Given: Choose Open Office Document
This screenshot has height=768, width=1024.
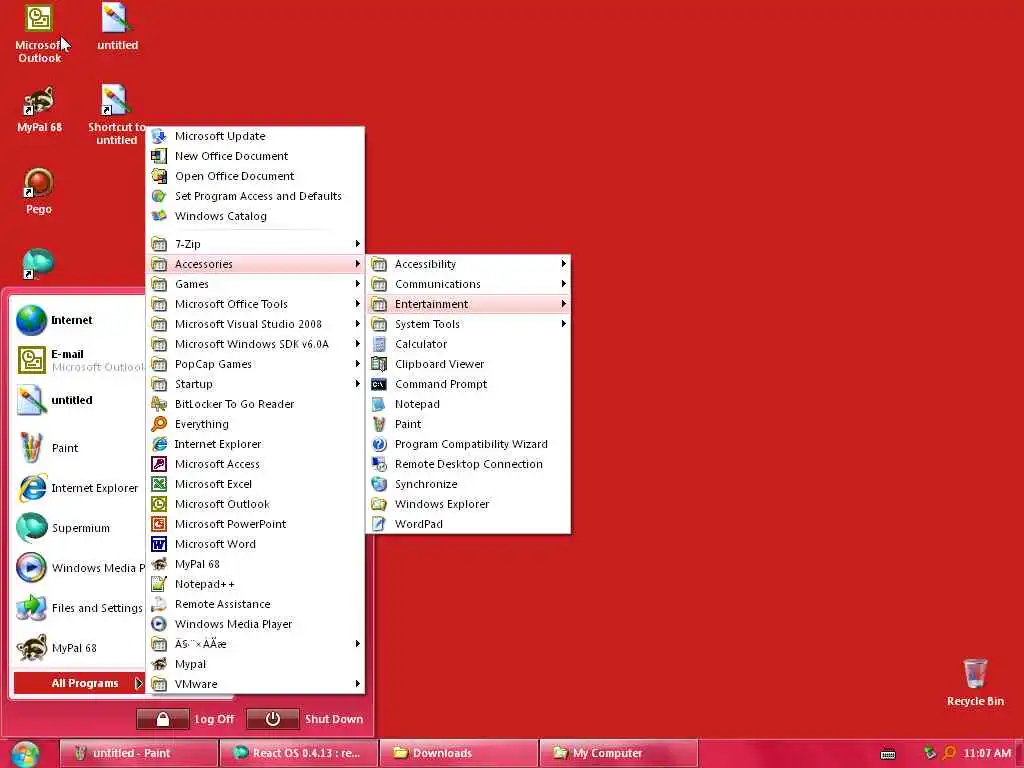Looking at the screenshot, I should [x=255, y=176].
